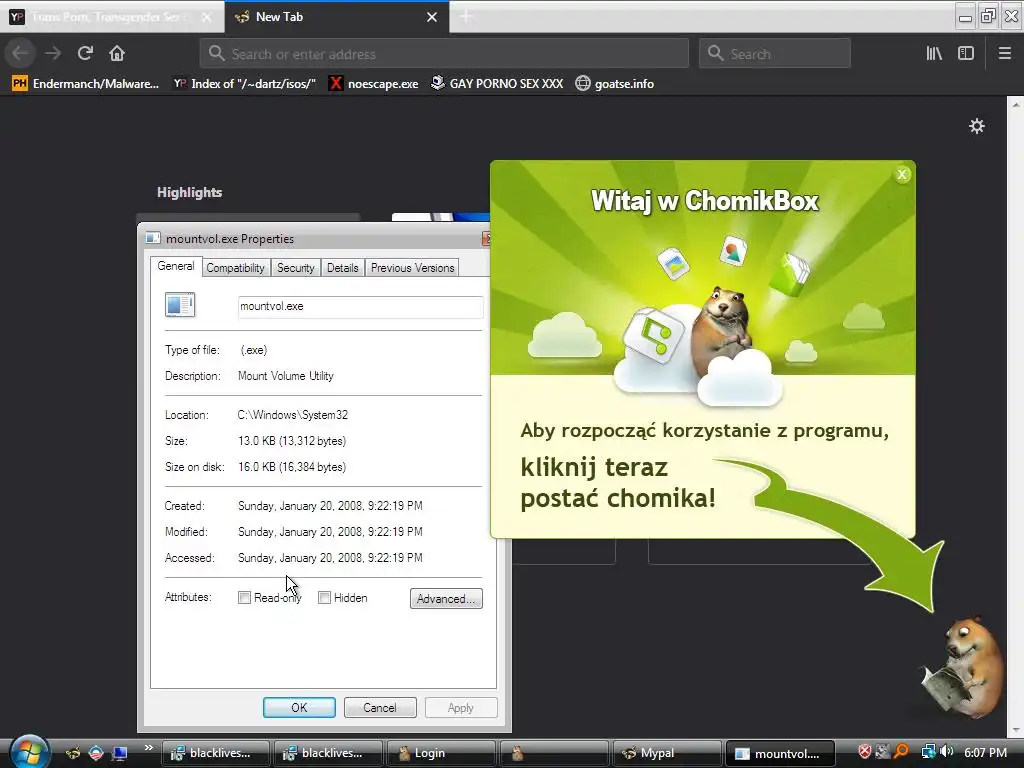Screen dimensions: 1024x768
Task: Go back to the previous page
Action: 21,54
